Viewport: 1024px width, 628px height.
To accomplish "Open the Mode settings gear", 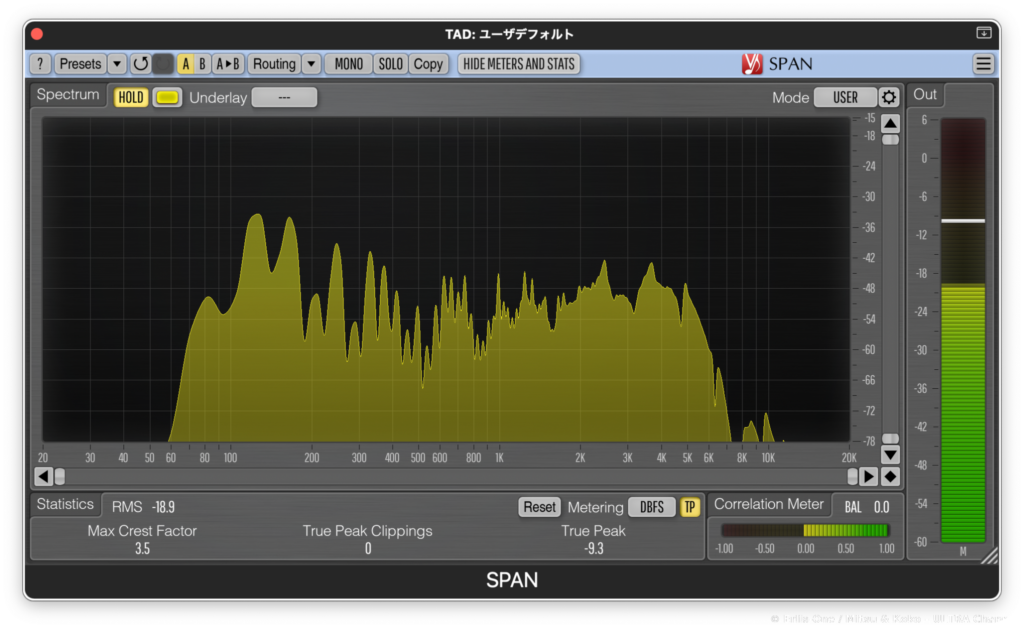I will [x=889, y=97].
